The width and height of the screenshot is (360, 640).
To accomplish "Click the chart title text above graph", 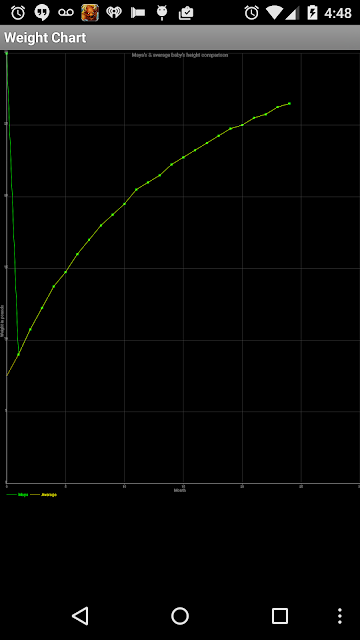I will tap(180, 55).
